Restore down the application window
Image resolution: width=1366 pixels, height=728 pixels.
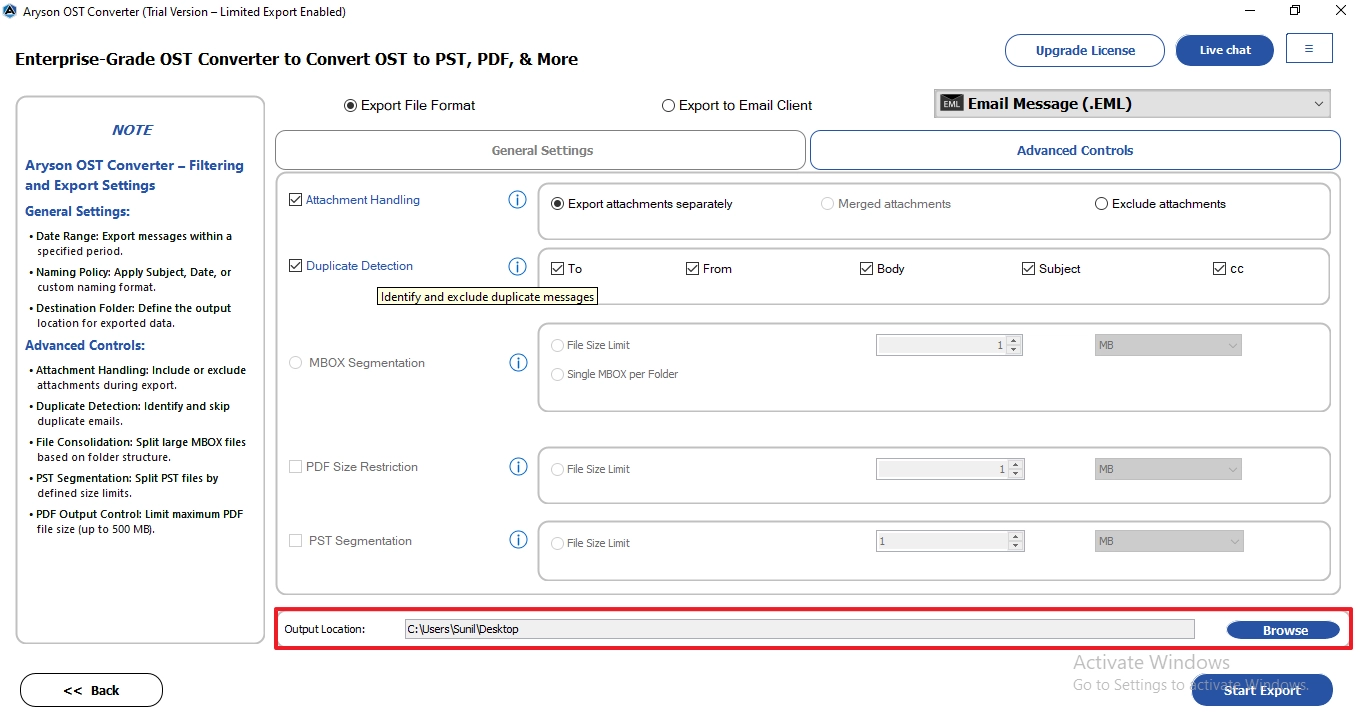coord(1296,11)
